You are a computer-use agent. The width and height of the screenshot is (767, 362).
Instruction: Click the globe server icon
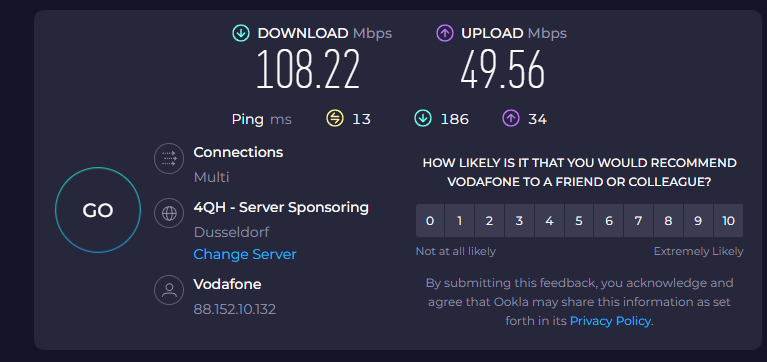[169, 214]
